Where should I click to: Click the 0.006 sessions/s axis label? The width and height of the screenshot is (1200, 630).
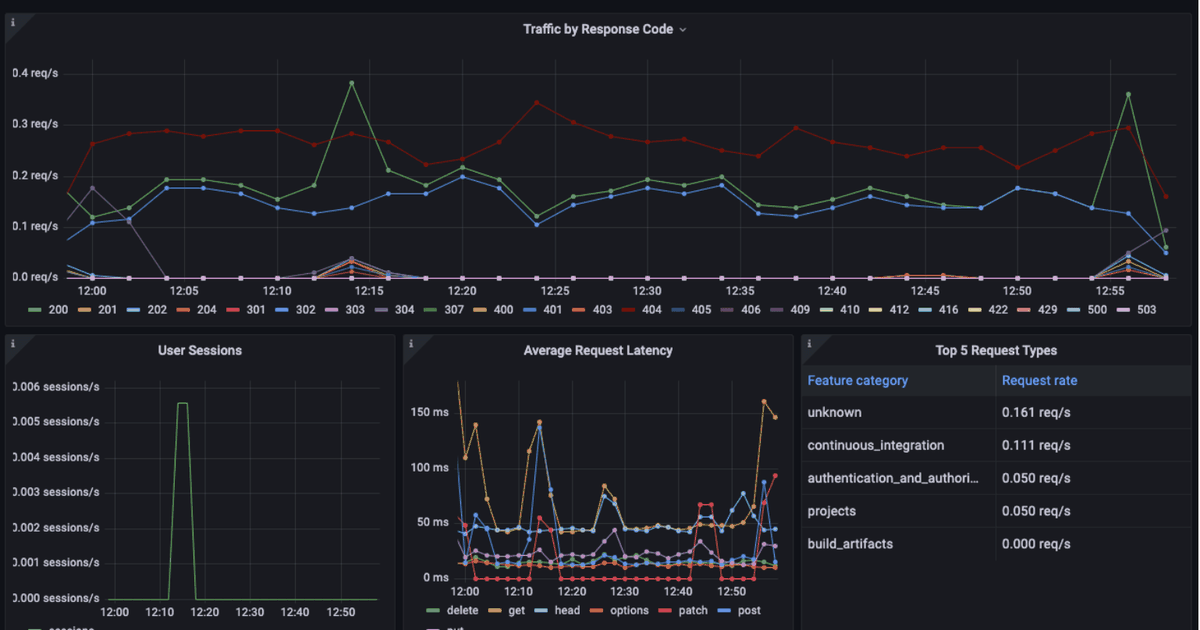56,387
